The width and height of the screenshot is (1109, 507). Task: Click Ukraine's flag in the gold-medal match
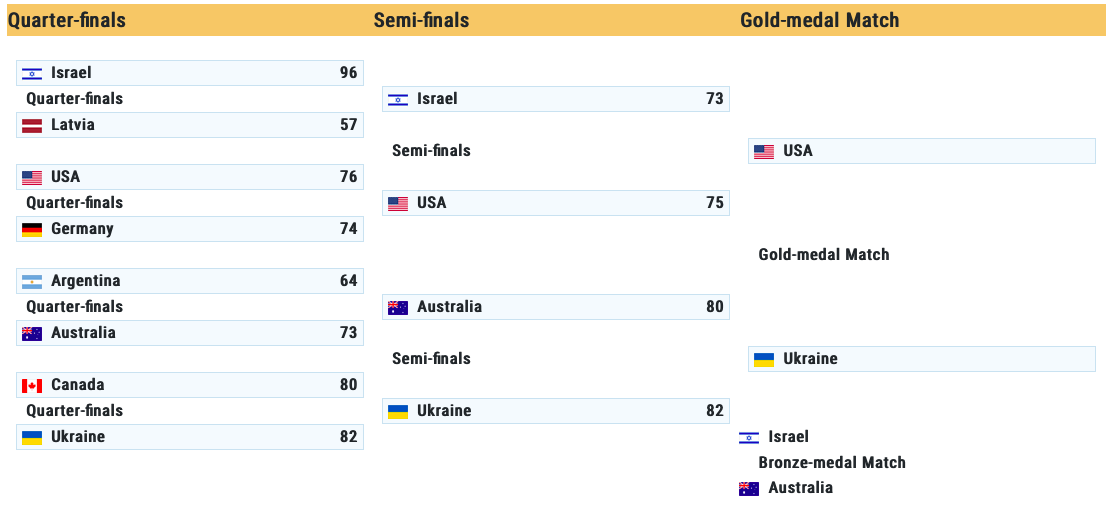pos(764,359)
